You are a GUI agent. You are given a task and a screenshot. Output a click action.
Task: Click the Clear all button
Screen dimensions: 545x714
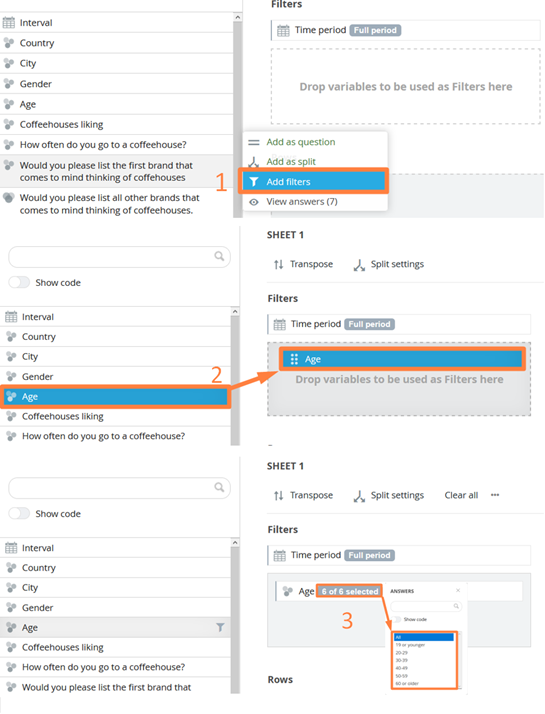[461, 495]
